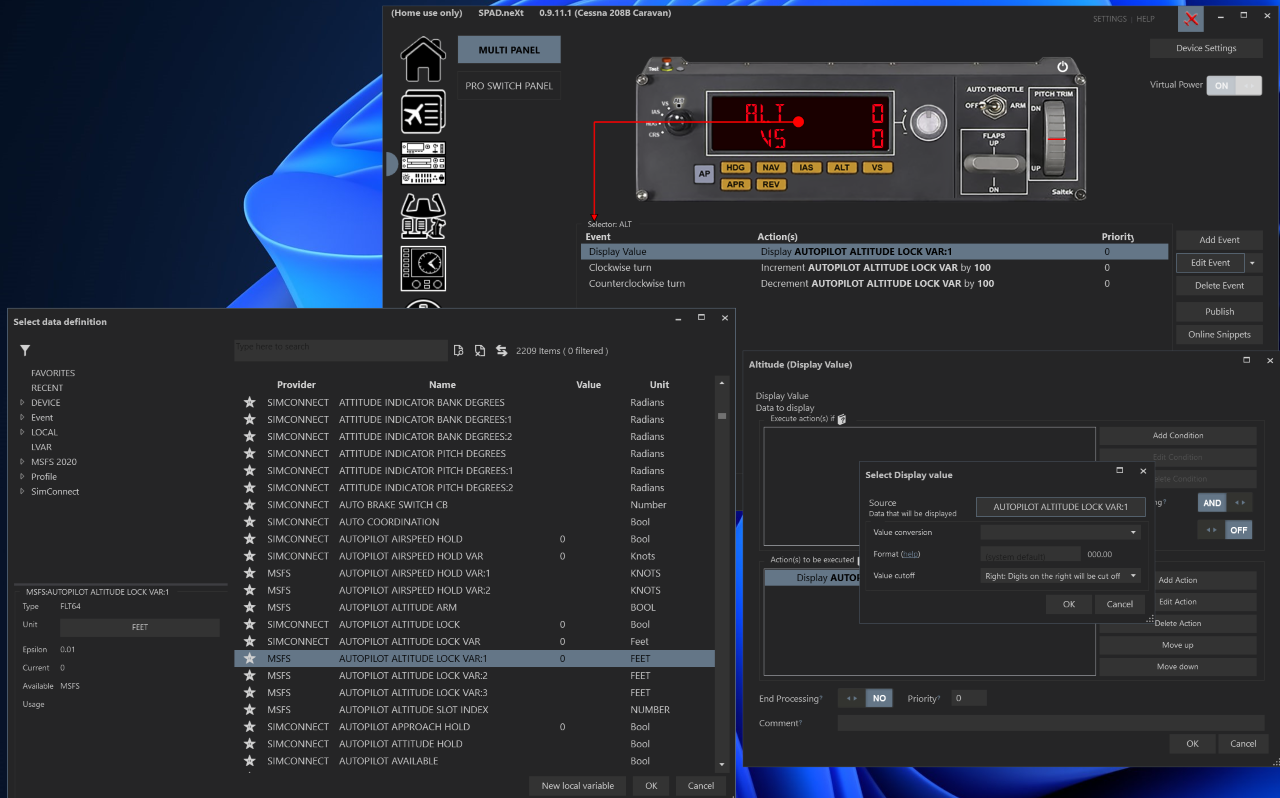
Task: Switch to MULTI PANEL tab
Action: pos(509,50)
